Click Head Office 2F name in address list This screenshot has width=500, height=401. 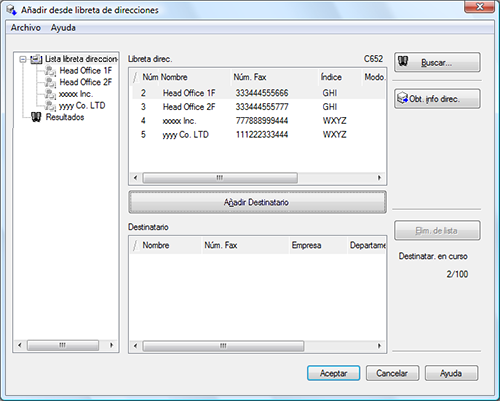[x=189, y=107]
